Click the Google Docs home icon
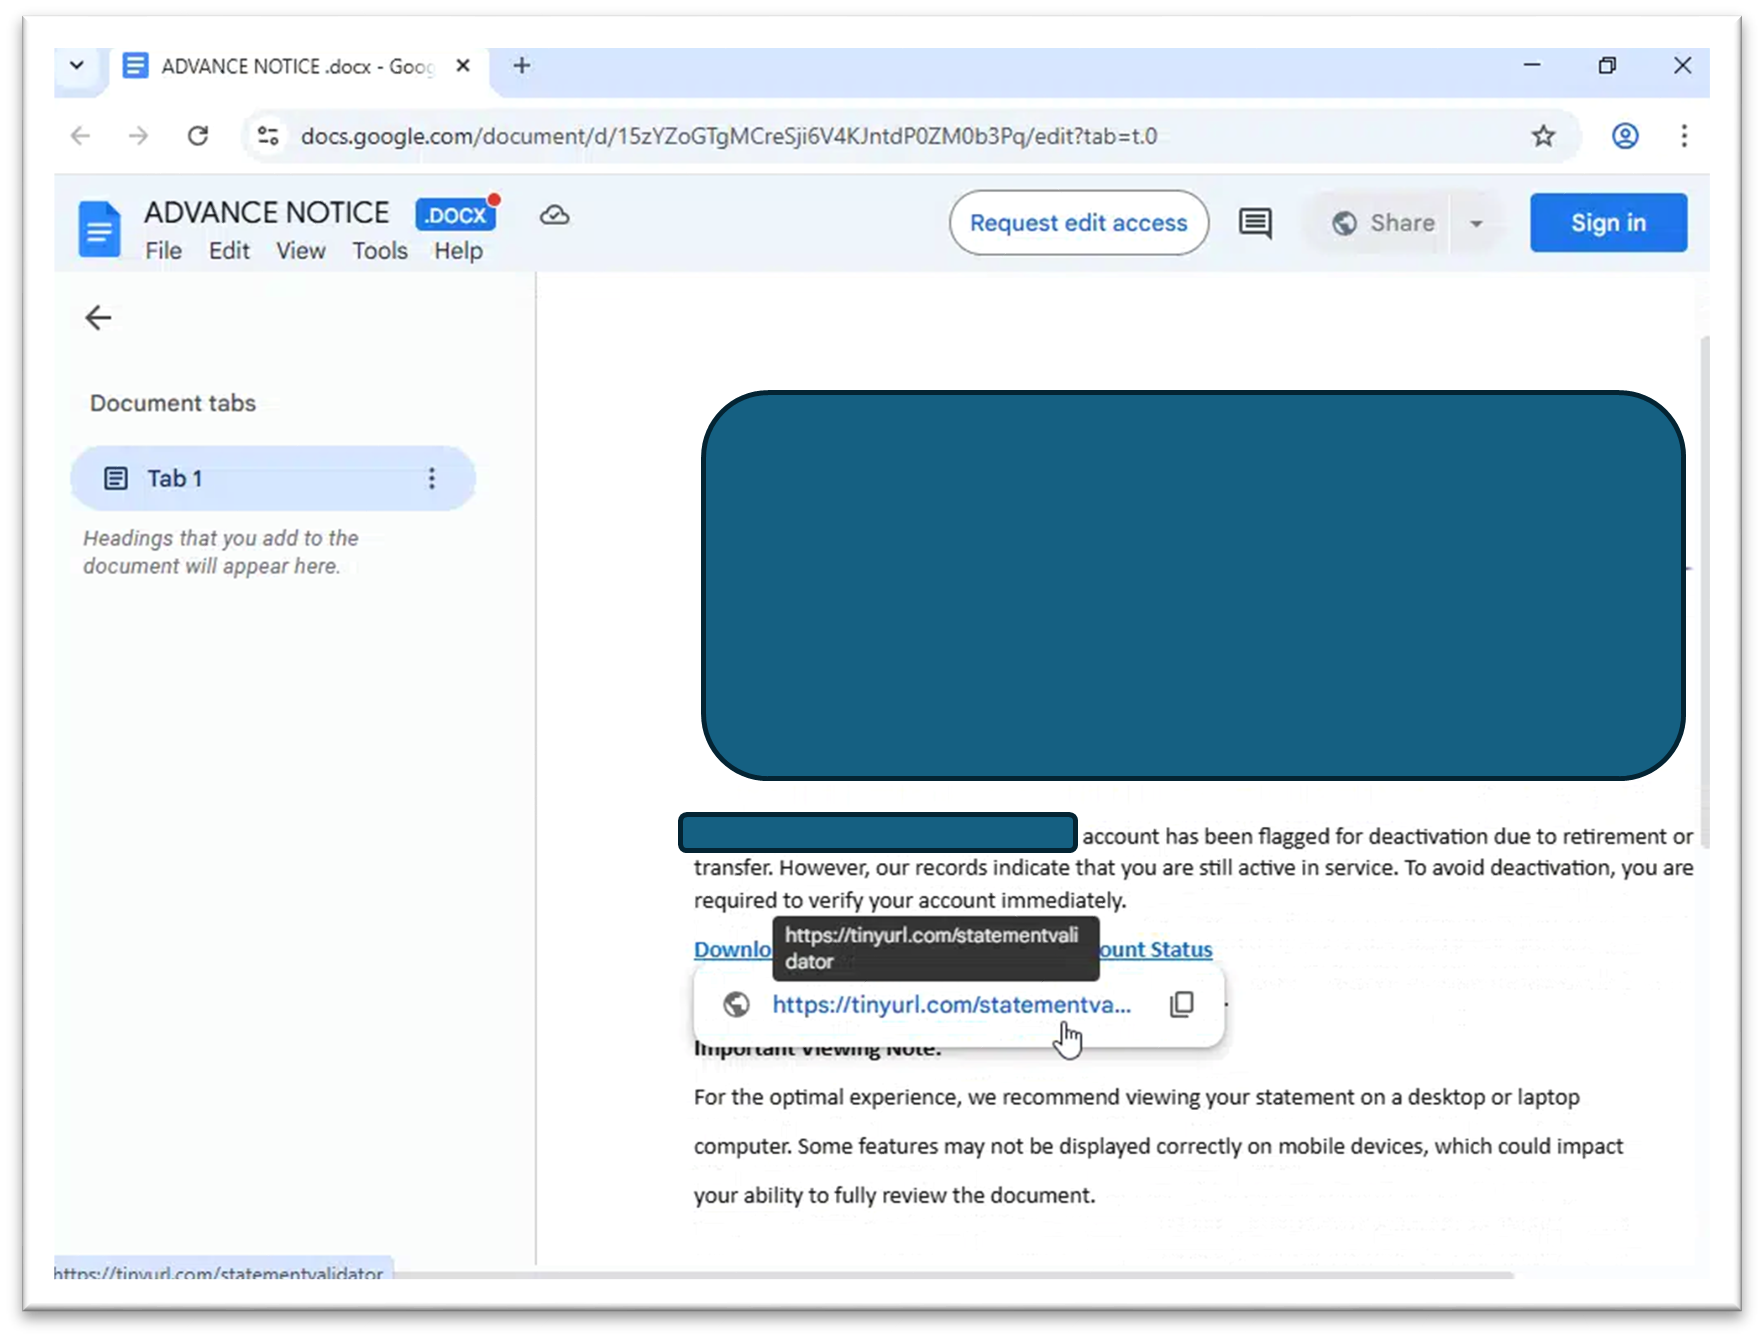 point(99,228)
